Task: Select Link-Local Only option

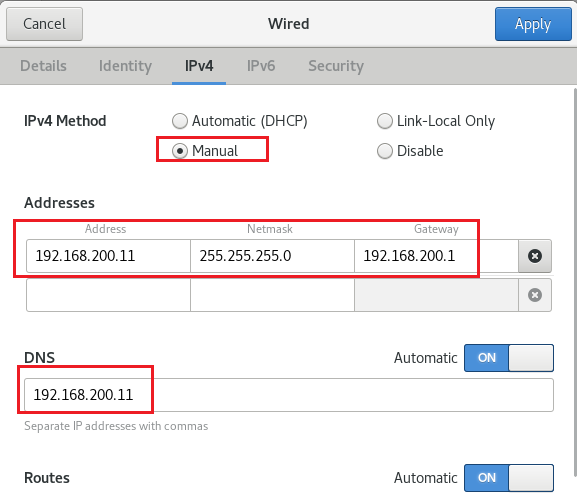Action: (436, 121)
